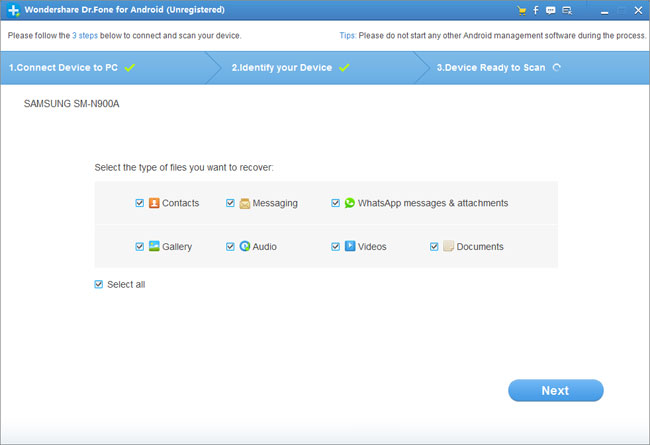Click the SAMSUNG SM-N900A device name

tap(71, 104)
